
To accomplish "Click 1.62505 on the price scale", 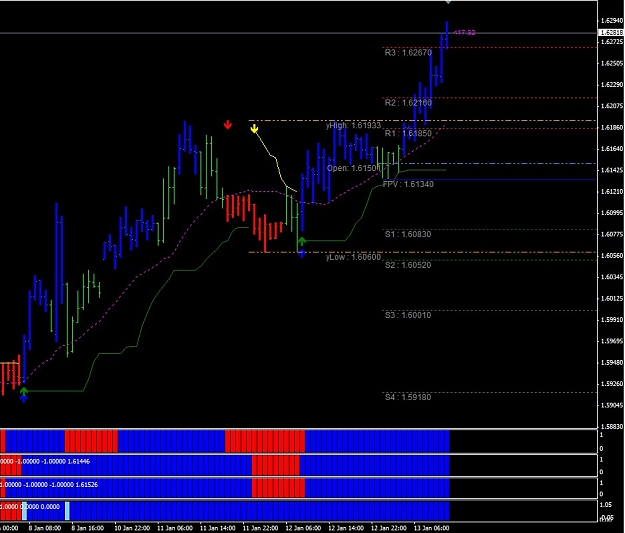I will 611,63.
